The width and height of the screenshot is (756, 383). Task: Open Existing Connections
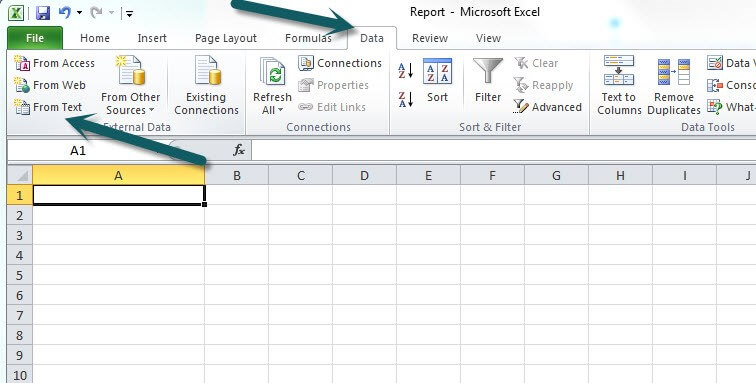[206, 85]
